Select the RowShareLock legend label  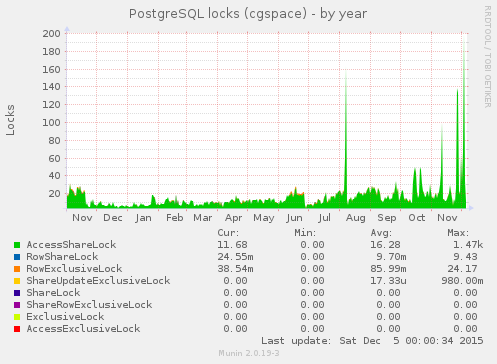(62, 257)
